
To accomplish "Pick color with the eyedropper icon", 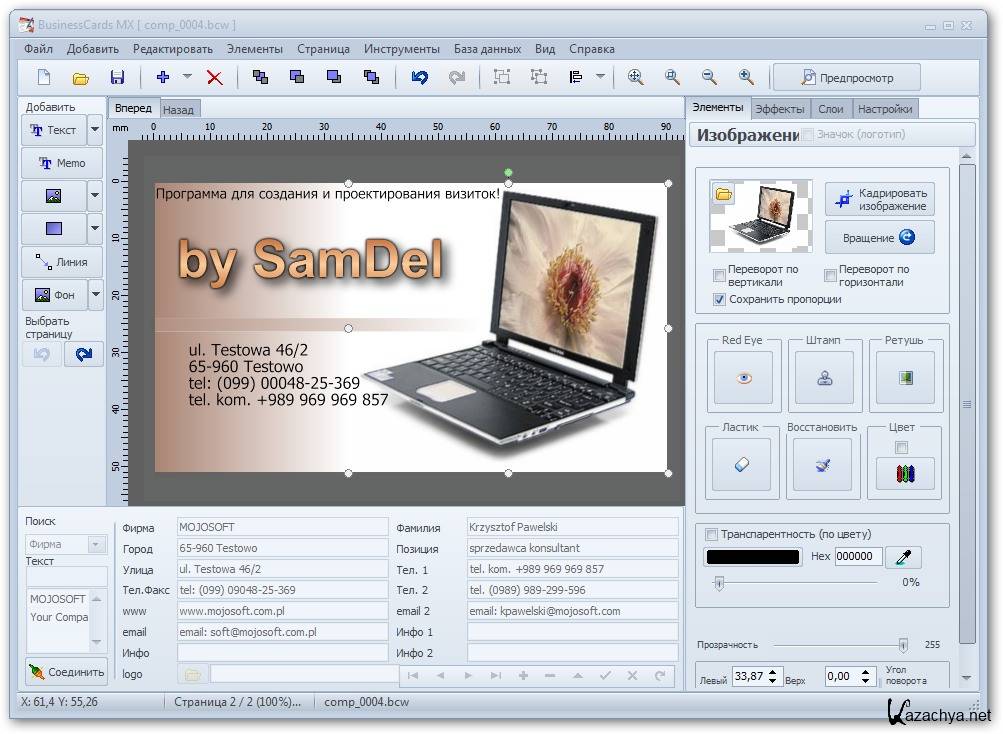I will click(x=904, y=557).
